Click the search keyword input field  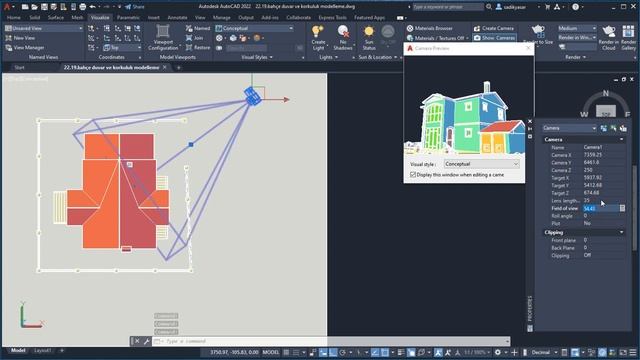(x=447, y=7)
